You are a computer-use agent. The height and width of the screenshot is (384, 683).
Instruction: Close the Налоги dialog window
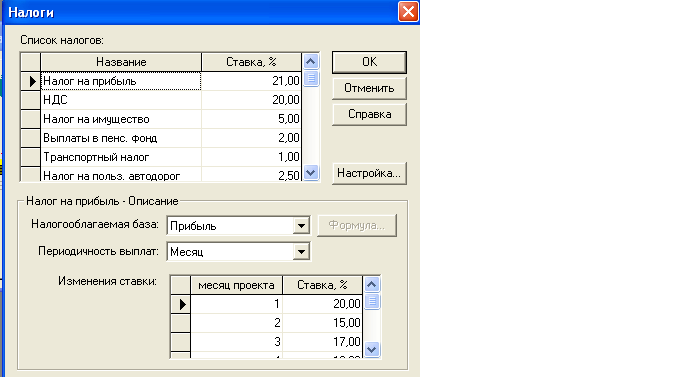tap(408, 12)
